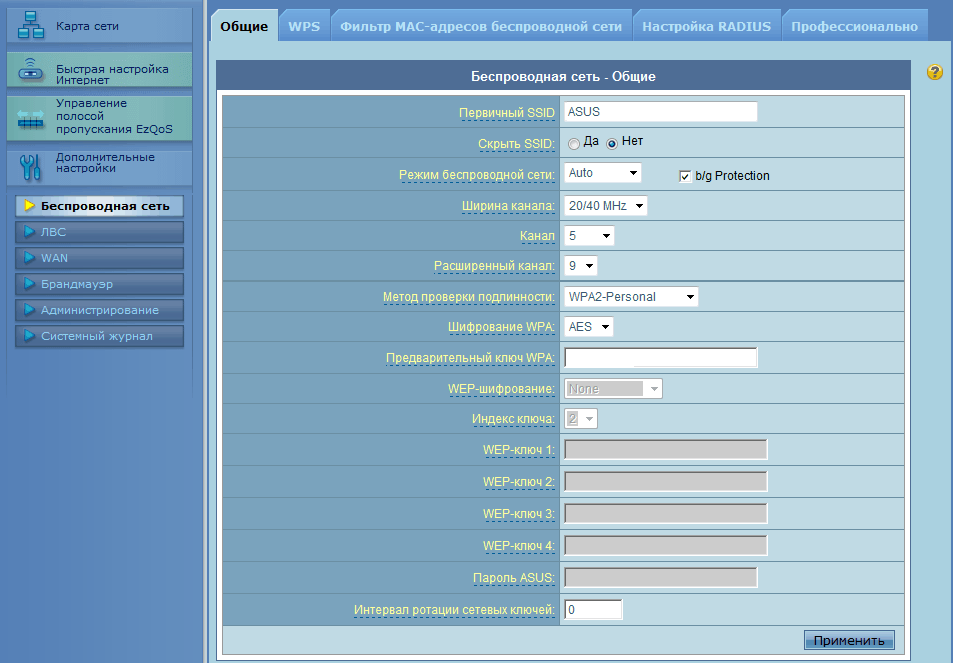The height and width of the screenshot is (663, 953).
Task: Click the Первичный SSID input field
Action: 660,112
